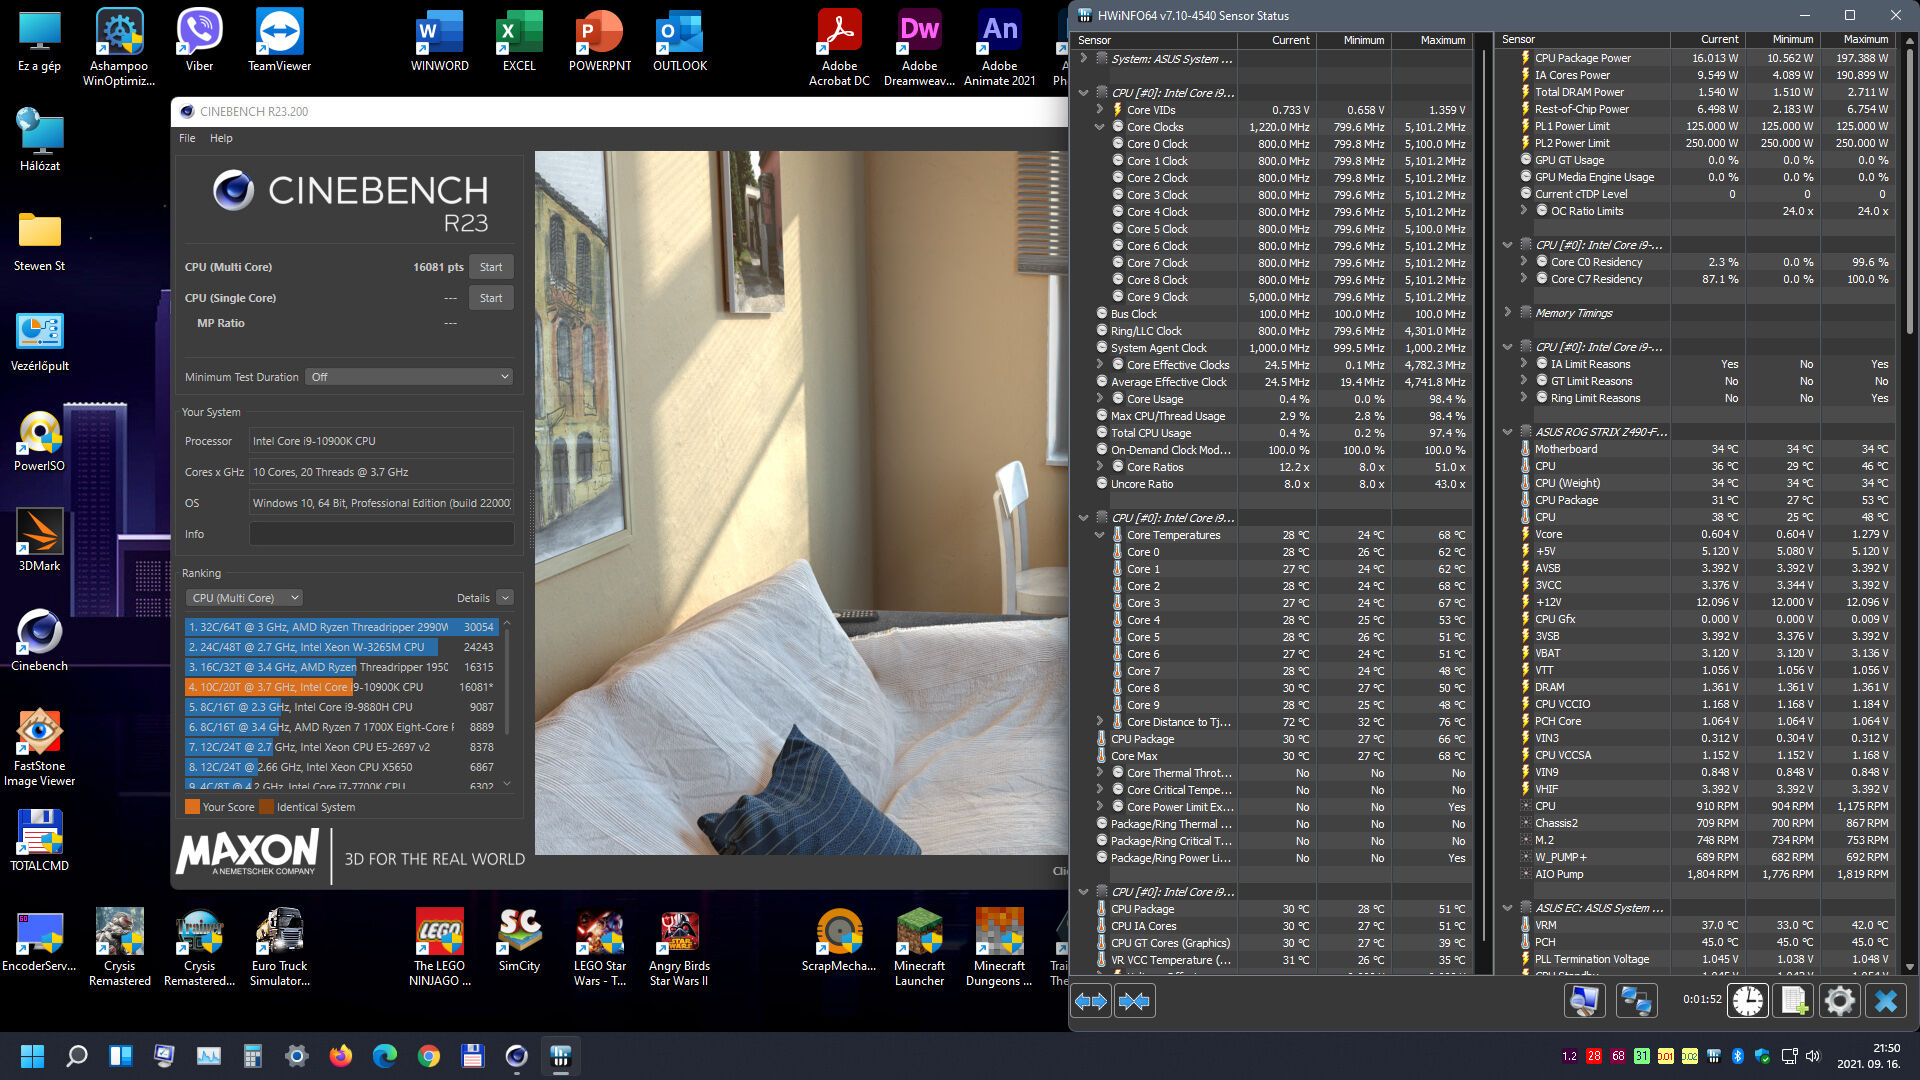Open FastStone Image Viewer desktop icon
Viewport: 1920px width, 1080px height.
[40, 748]
